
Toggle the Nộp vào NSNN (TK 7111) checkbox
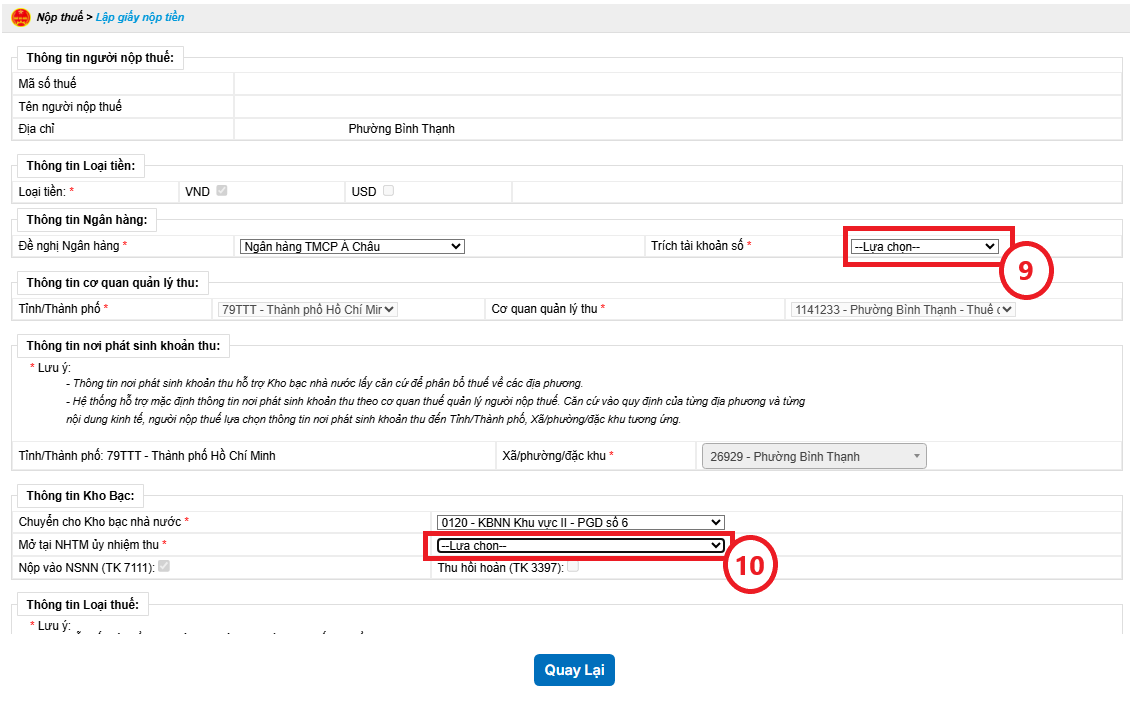click(x=163, y=566)
